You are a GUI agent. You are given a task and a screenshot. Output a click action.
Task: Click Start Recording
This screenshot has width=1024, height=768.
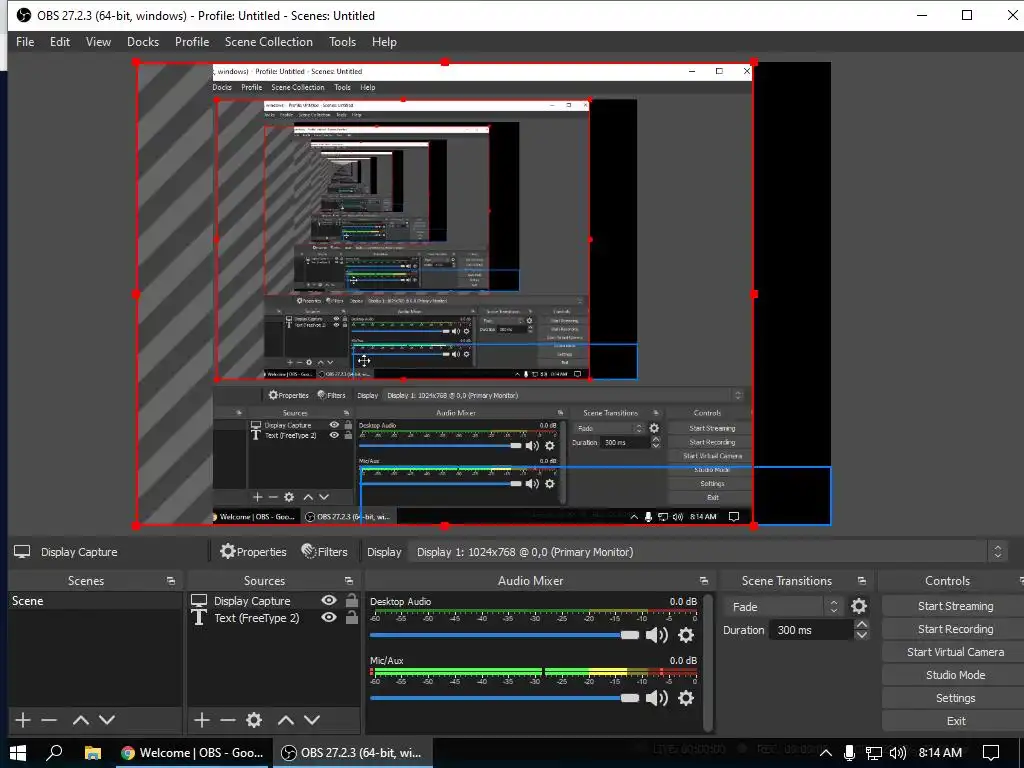point(955,629)
